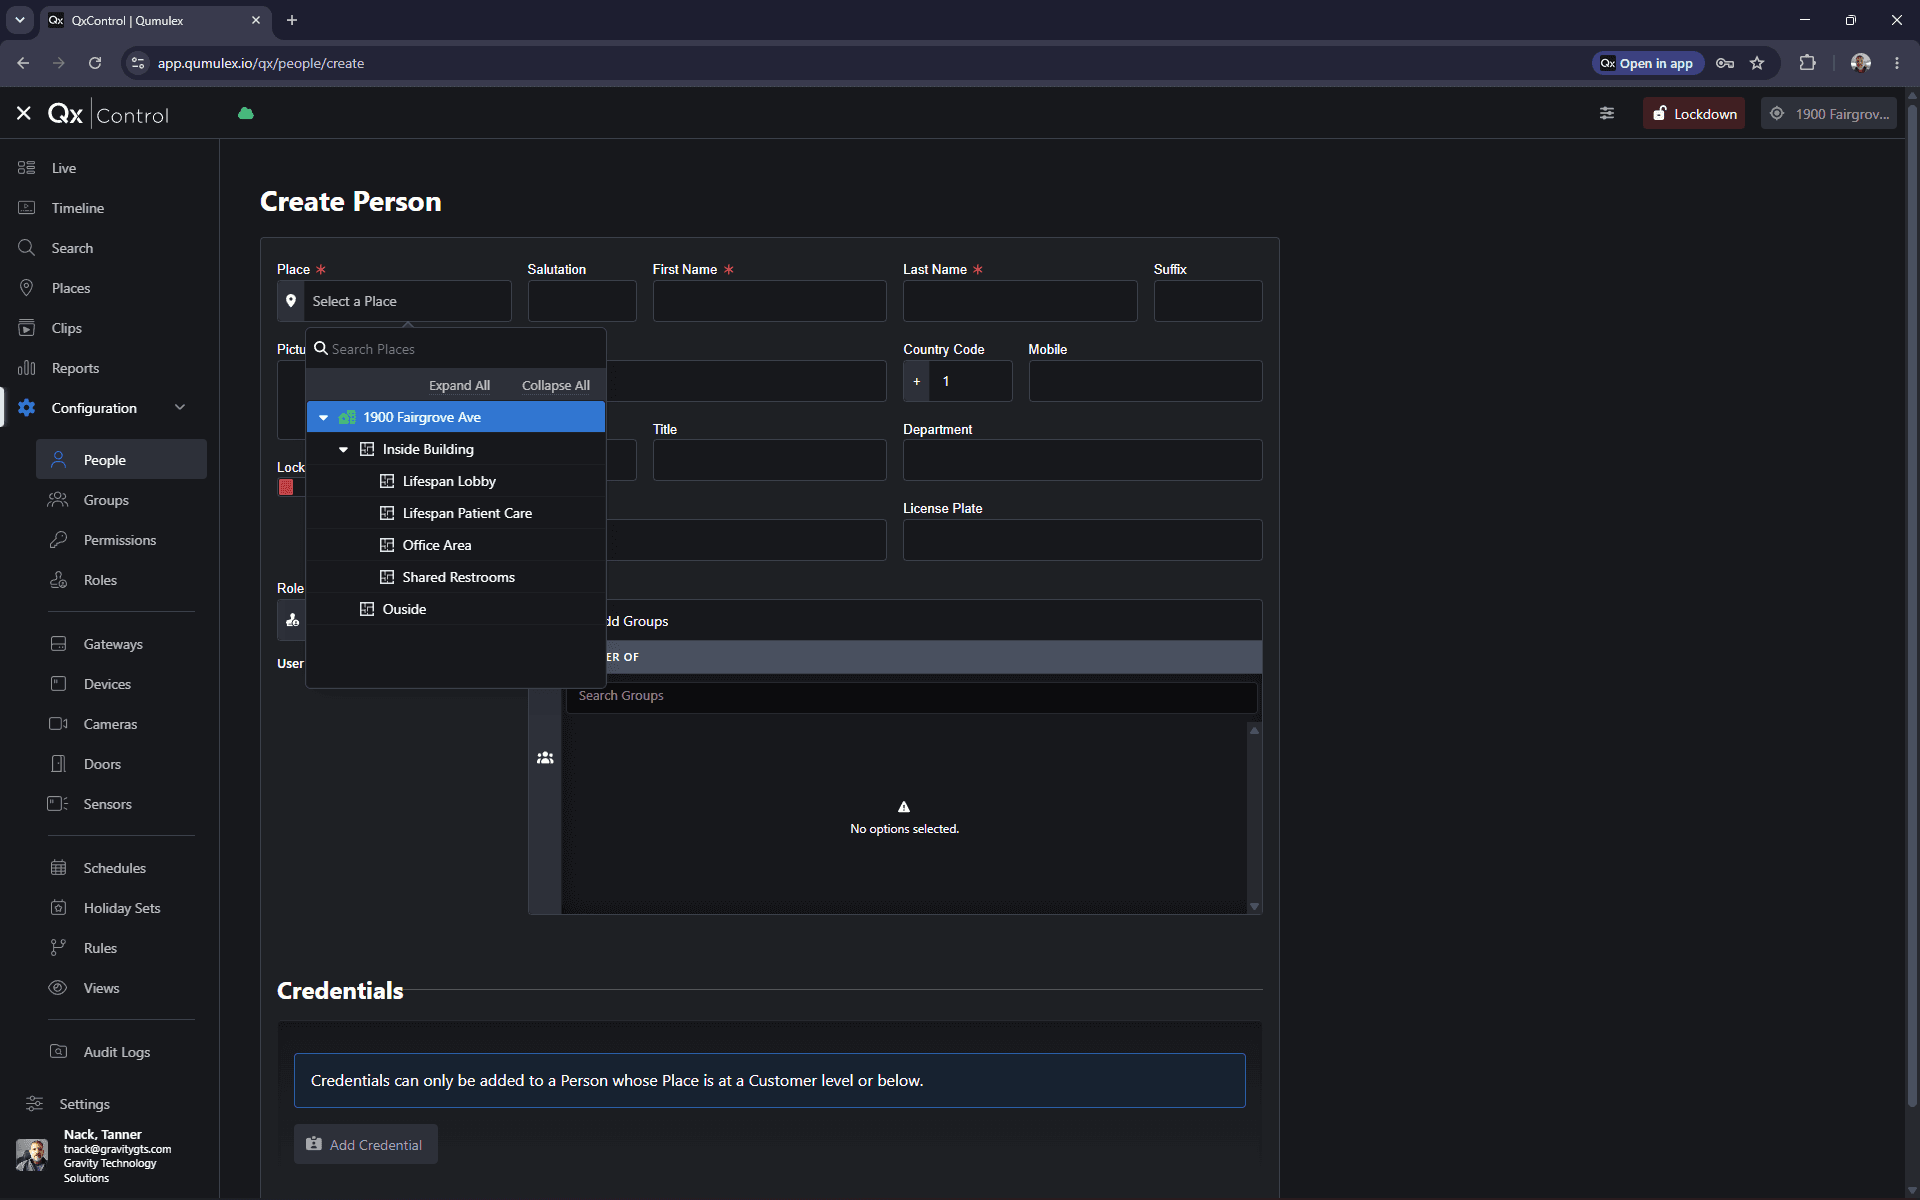Click the Roles sidebar icon

[58, 580]
